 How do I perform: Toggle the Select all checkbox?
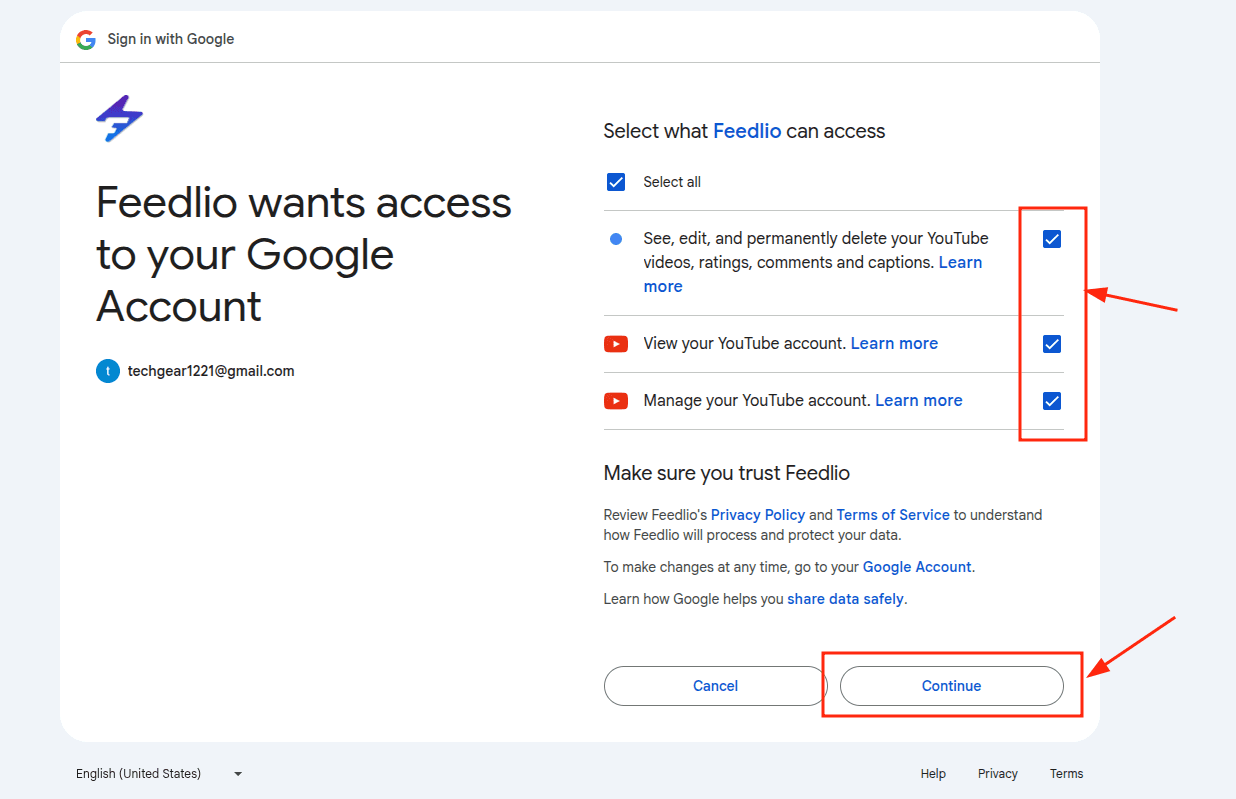[x=616, y=182]
